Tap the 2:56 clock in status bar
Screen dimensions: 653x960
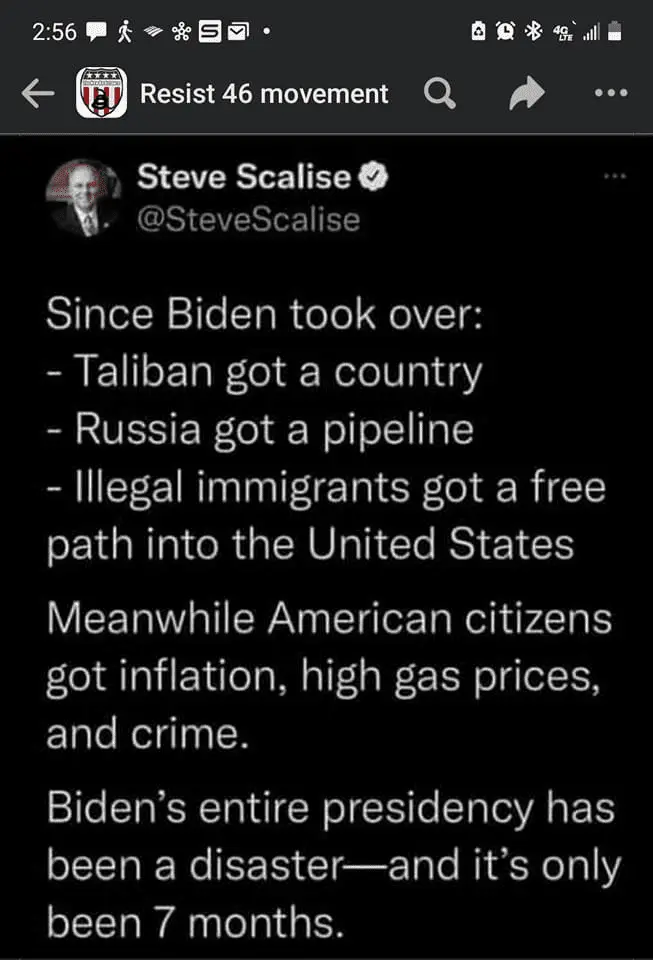tap(54, 32)
